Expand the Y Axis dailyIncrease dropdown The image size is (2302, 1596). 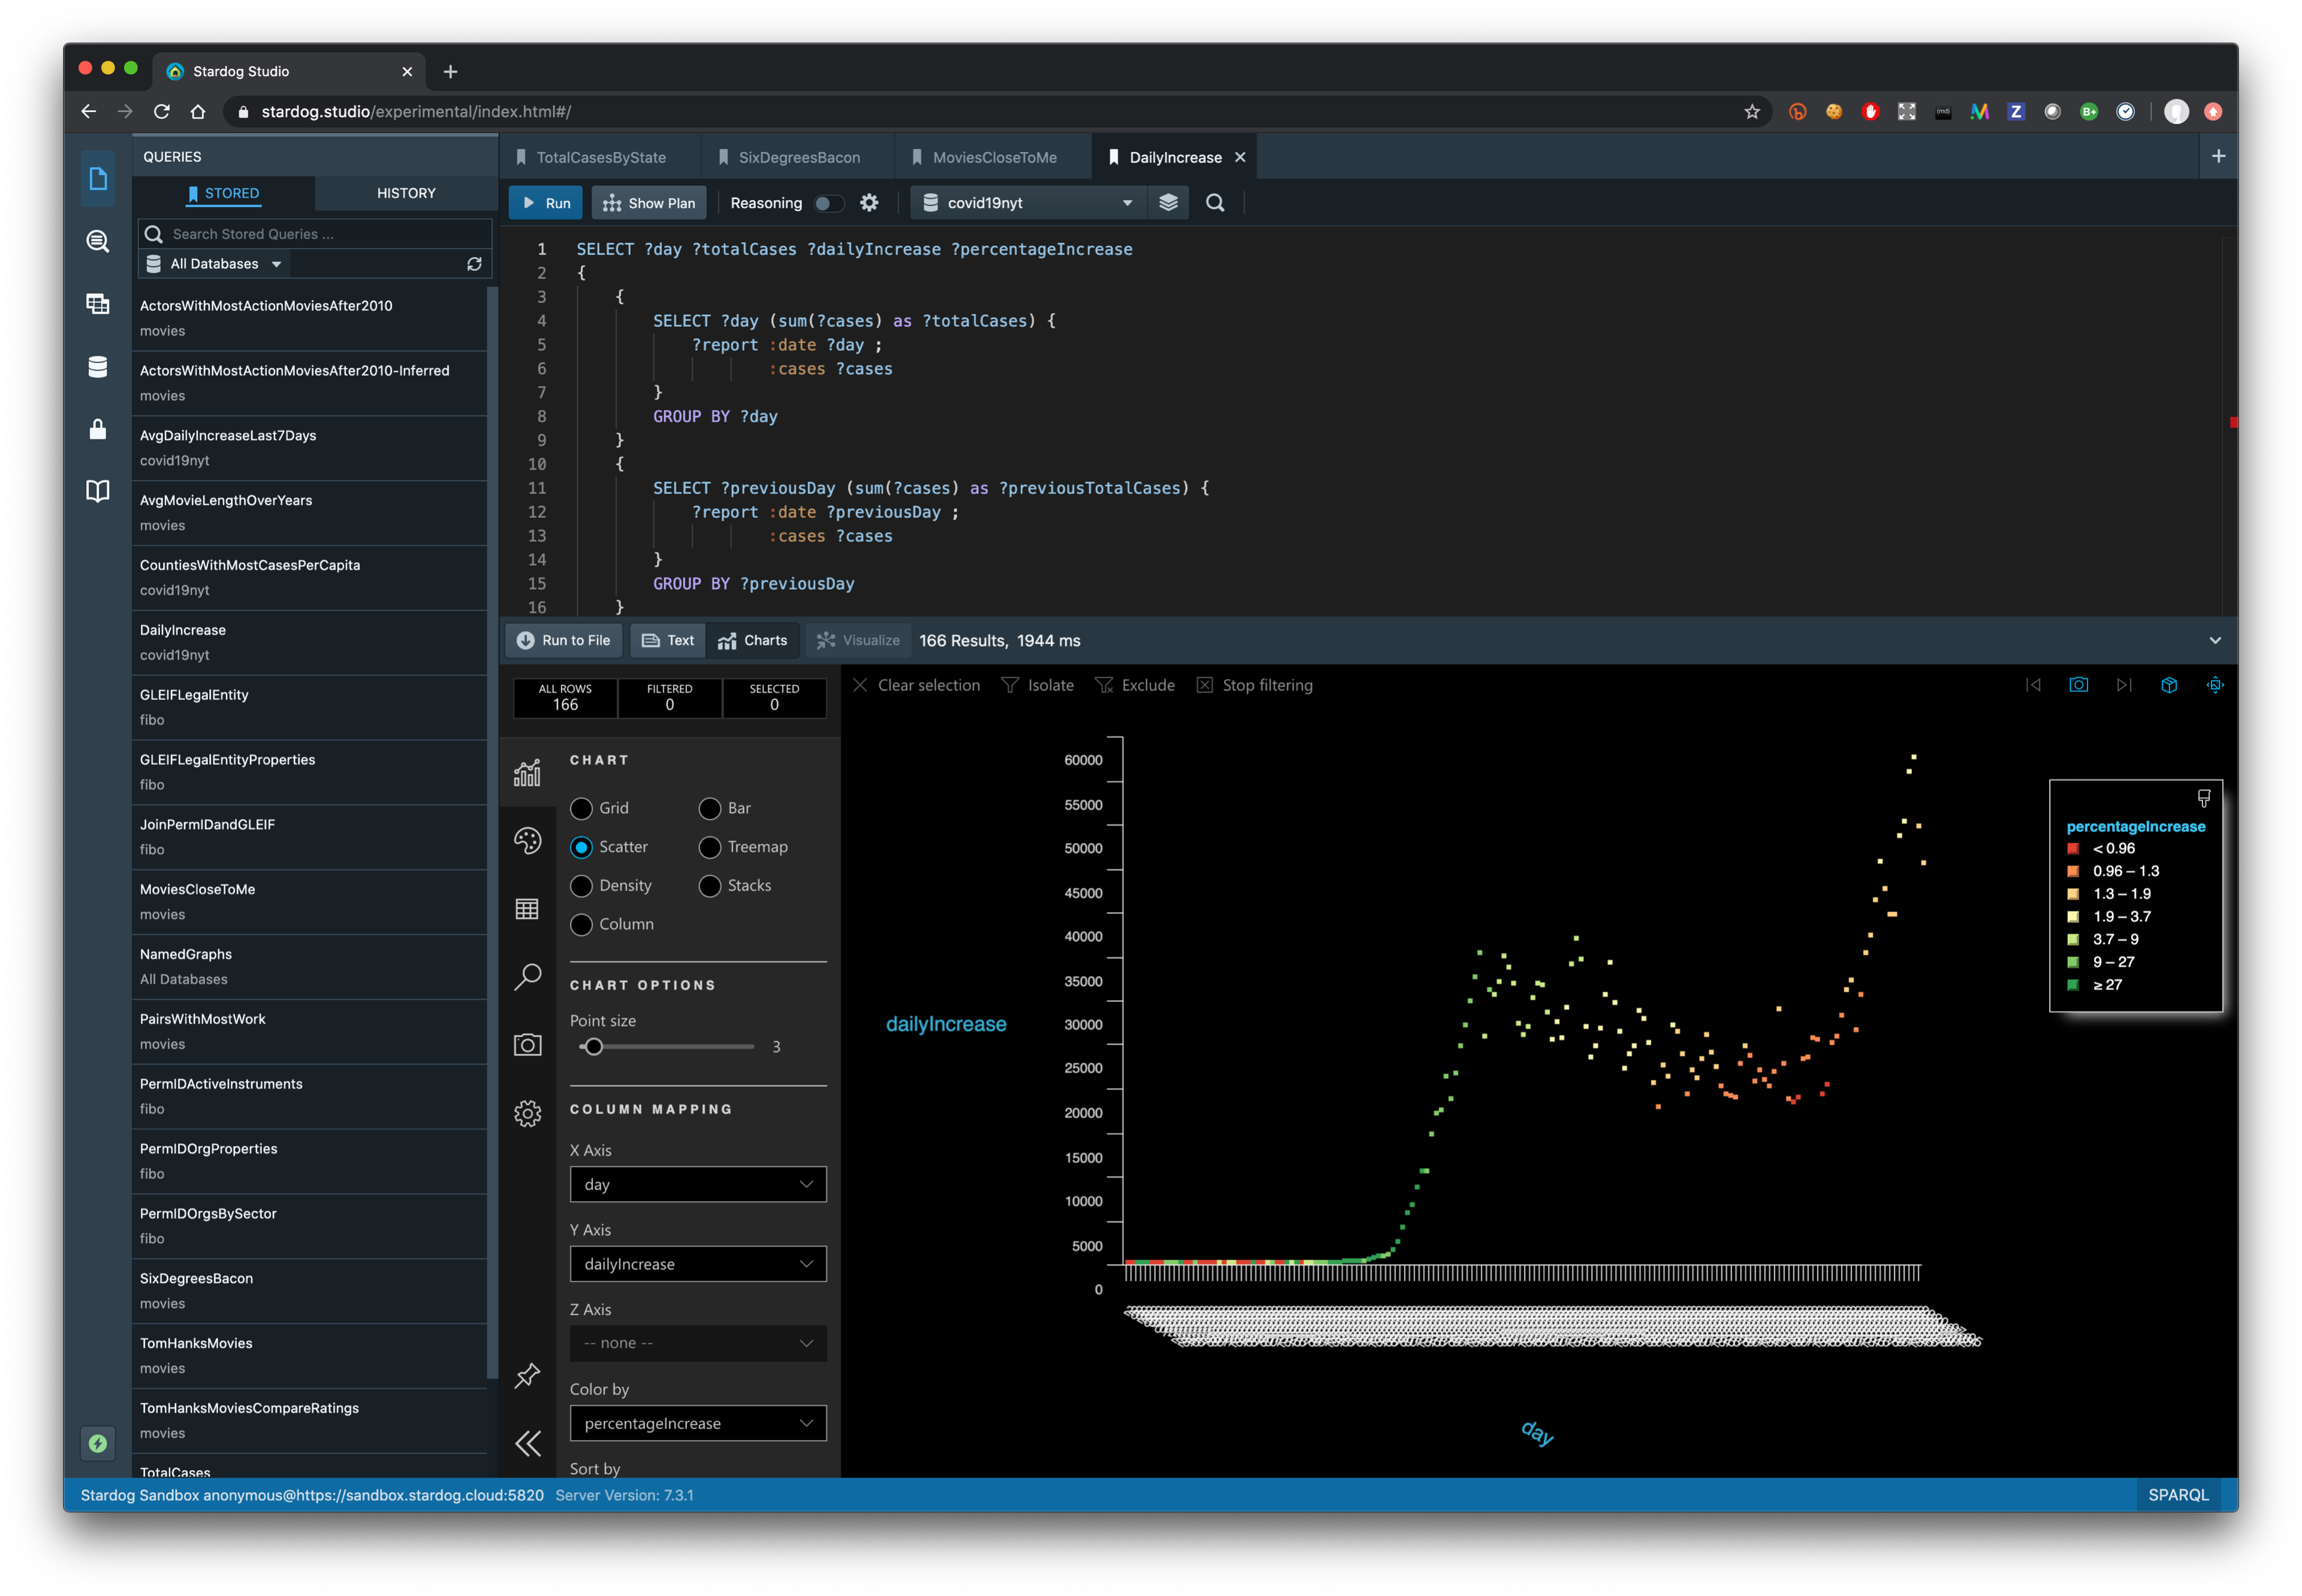698,1264
